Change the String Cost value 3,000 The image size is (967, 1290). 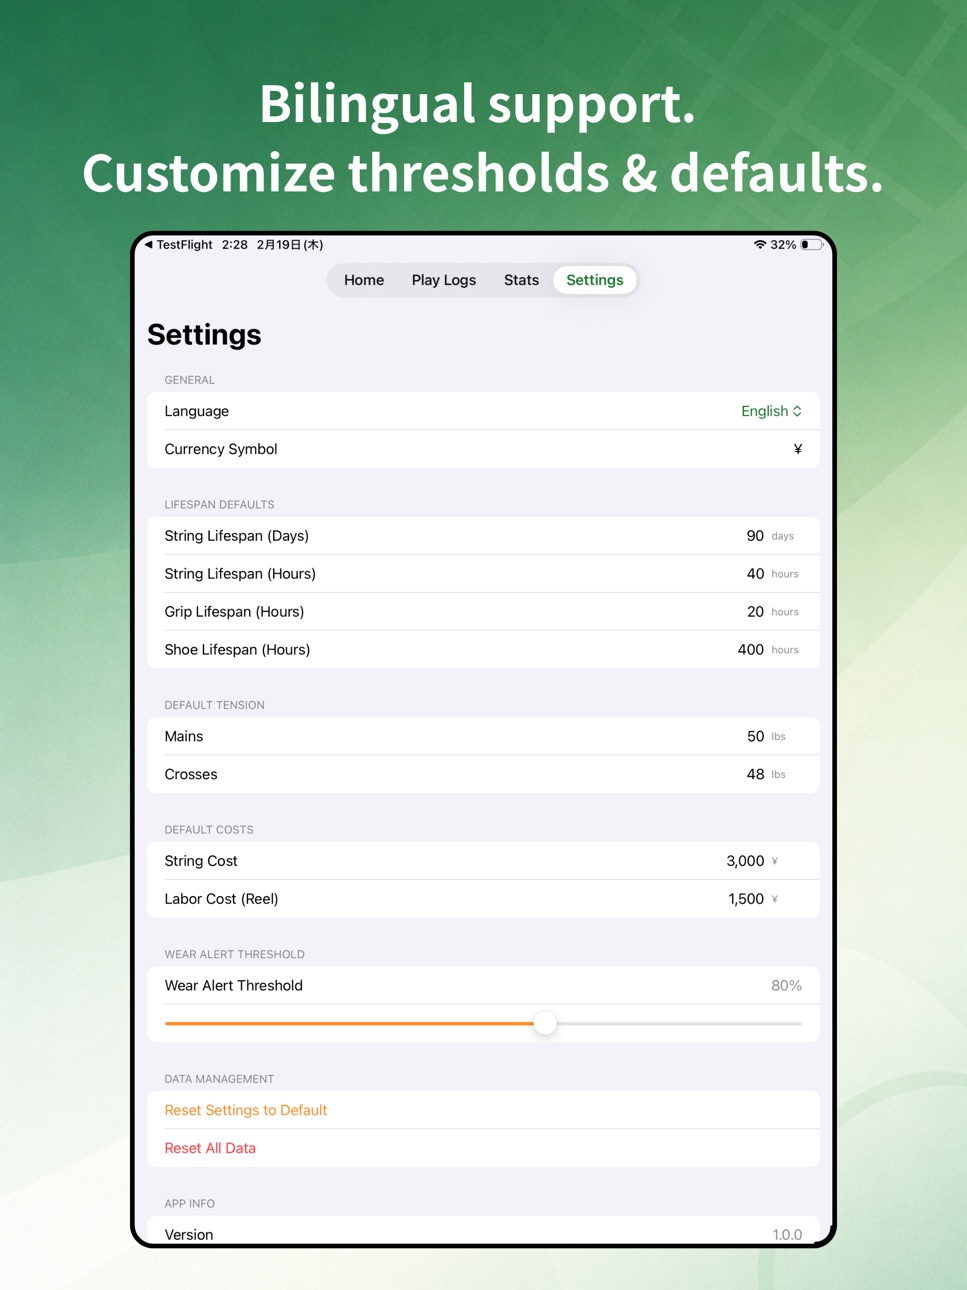745,861
